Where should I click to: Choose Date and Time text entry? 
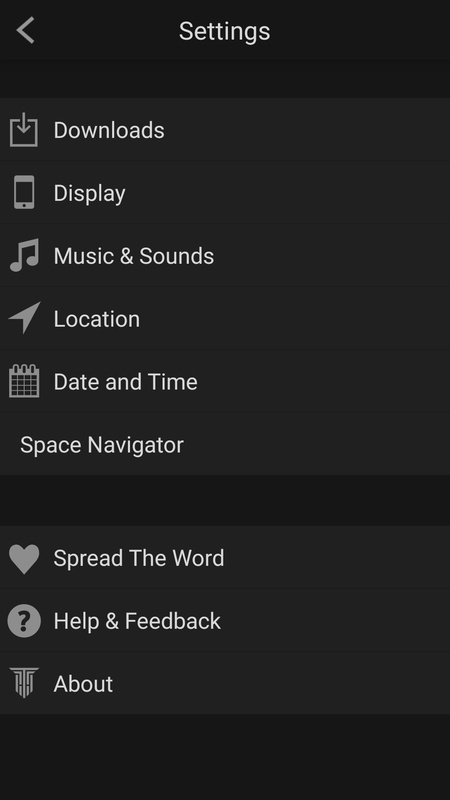pos(126,382)
